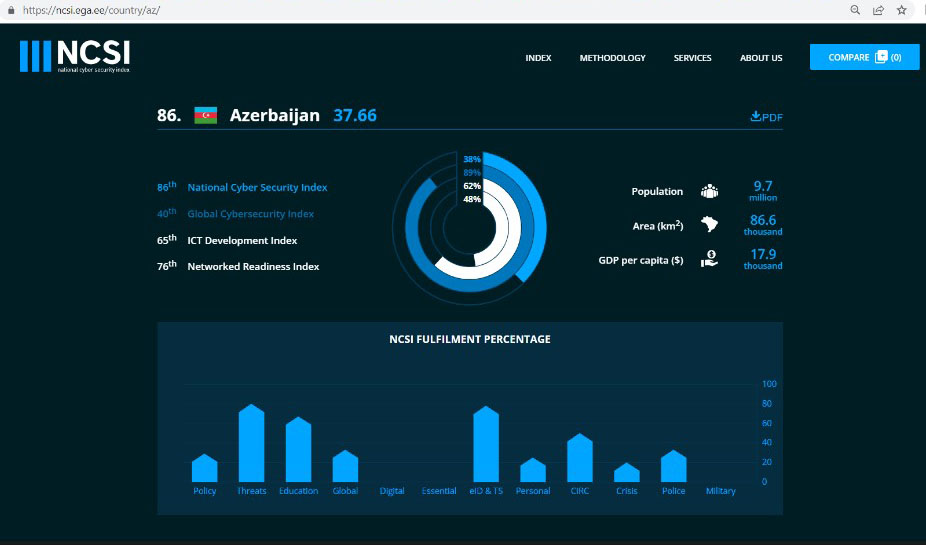Image resolution: width=926 pixels, height=545 pixels.
Task: Click the Education bar in chart
Action: [298, 452]
